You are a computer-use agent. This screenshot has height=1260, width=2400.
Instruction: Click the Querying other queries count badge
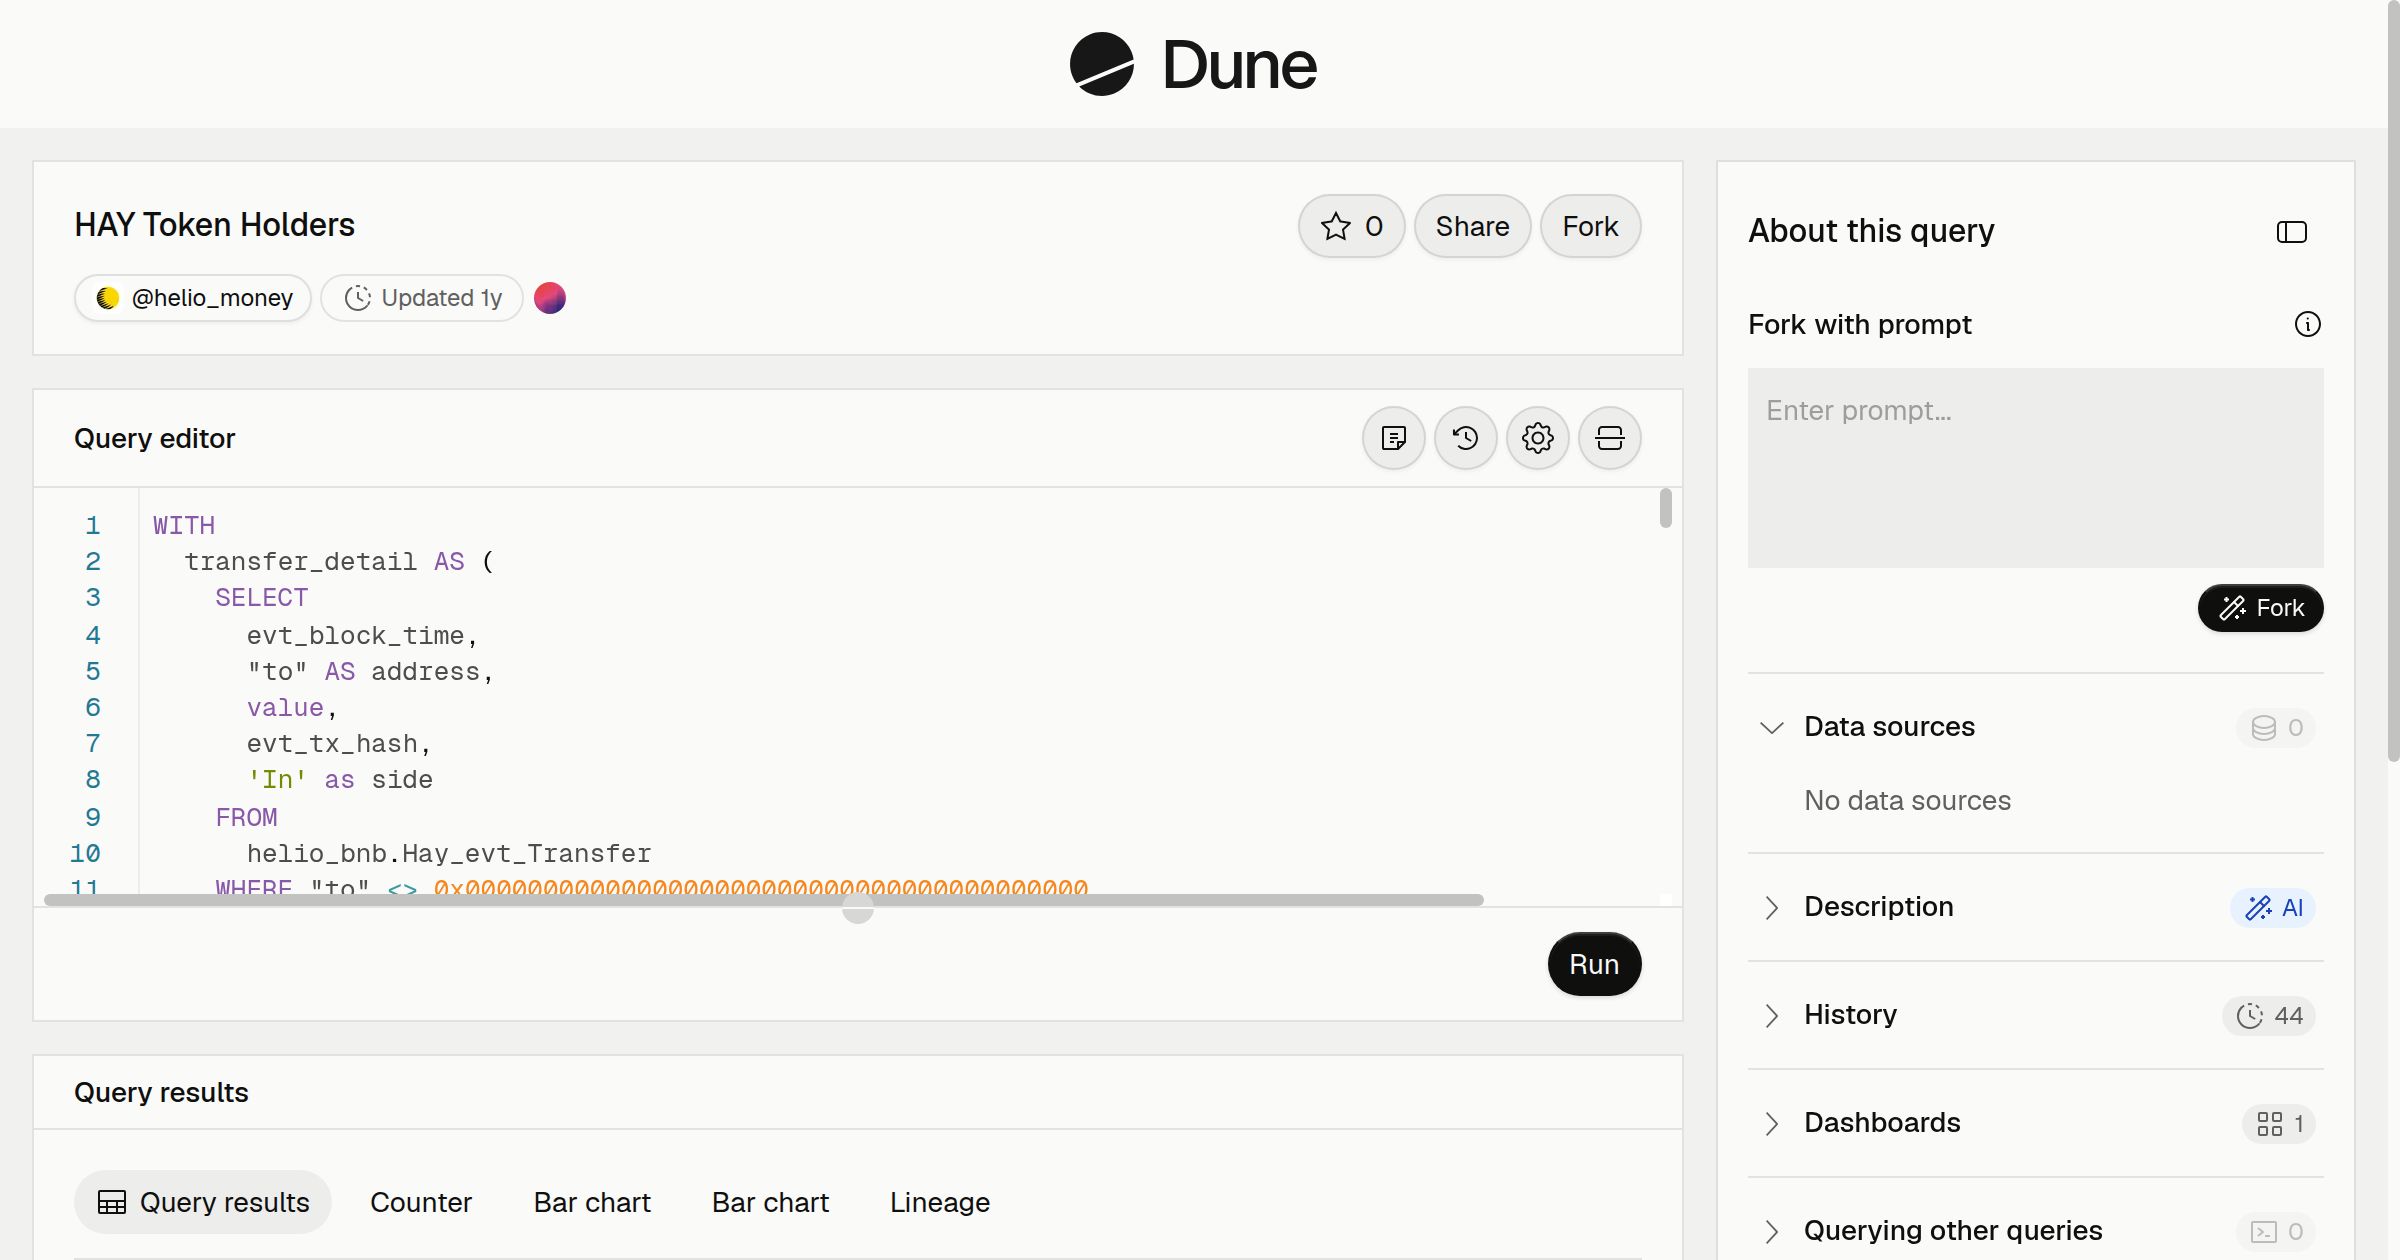tap(2276, 1231)
